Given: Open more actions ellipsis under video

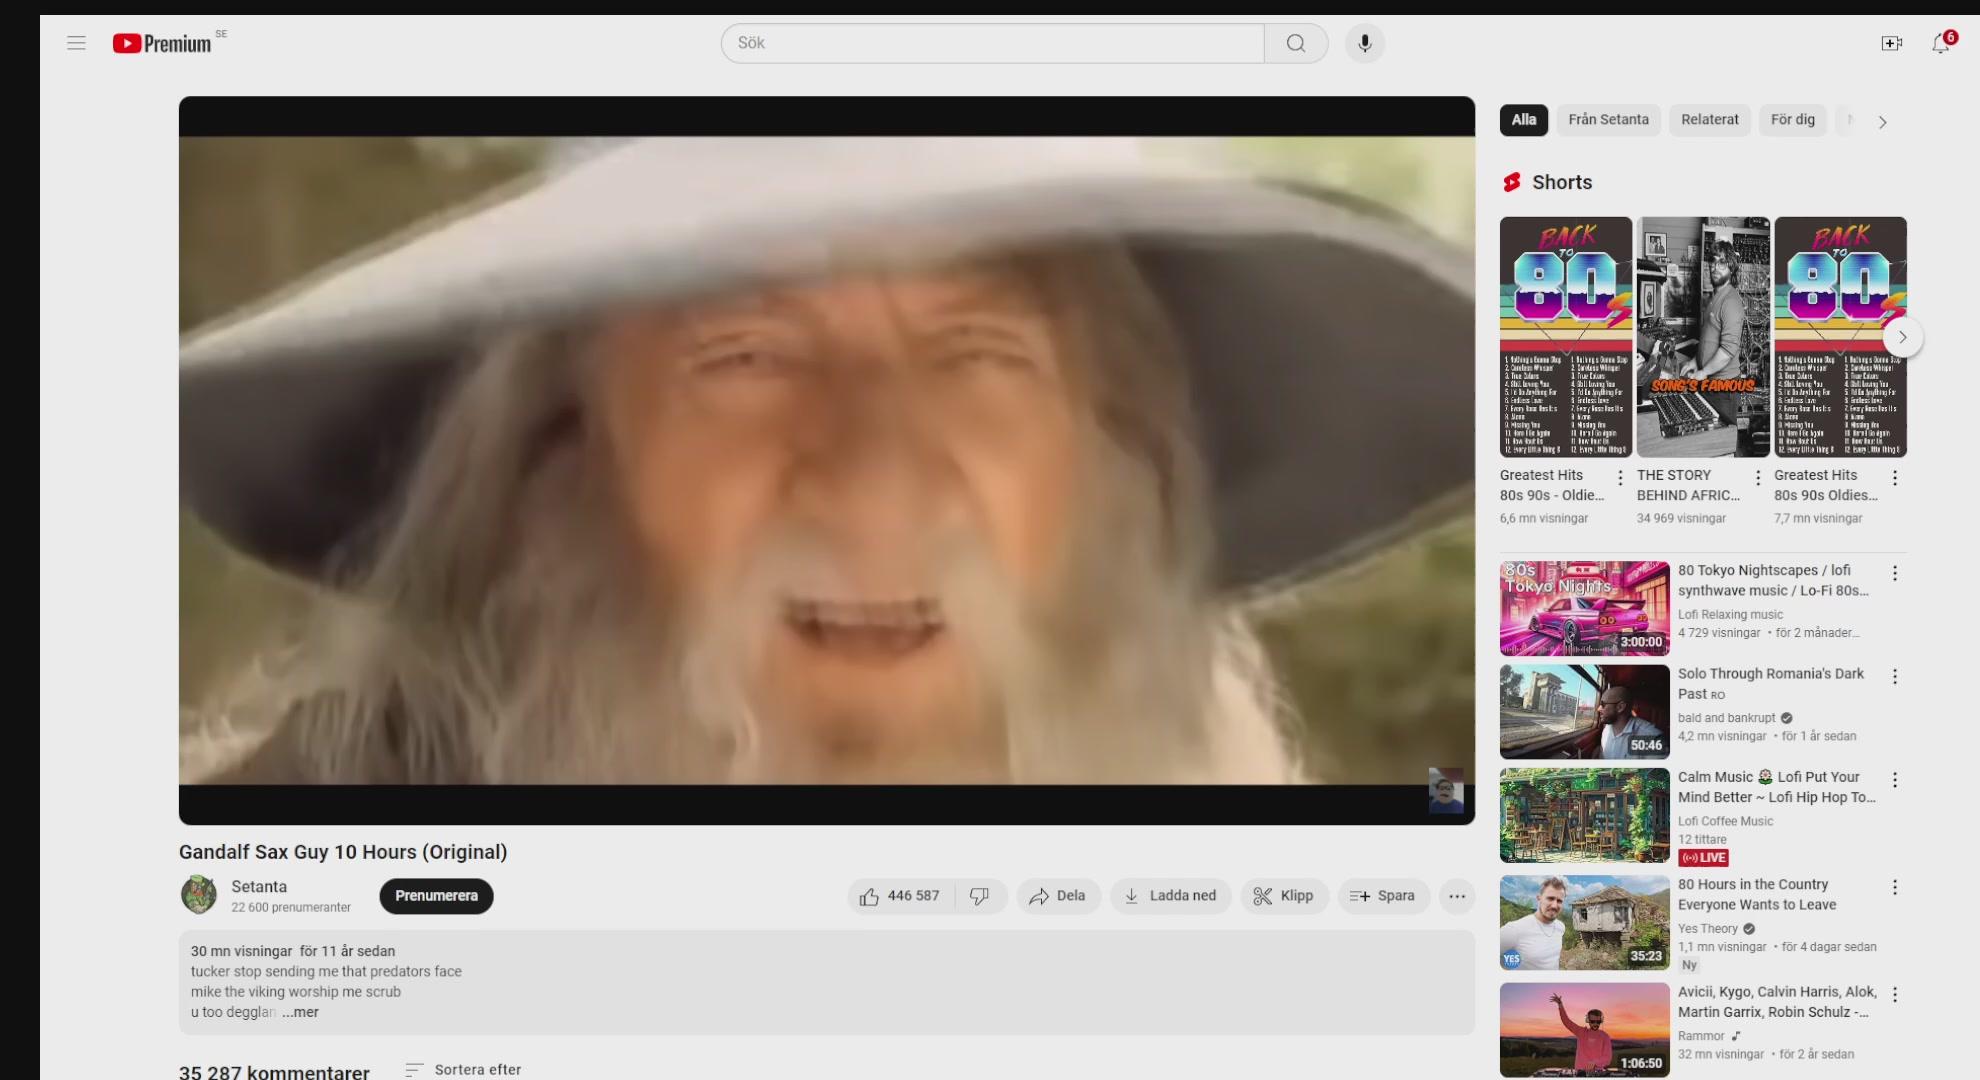Looking at the screenshot, I should pos(1457,896).
